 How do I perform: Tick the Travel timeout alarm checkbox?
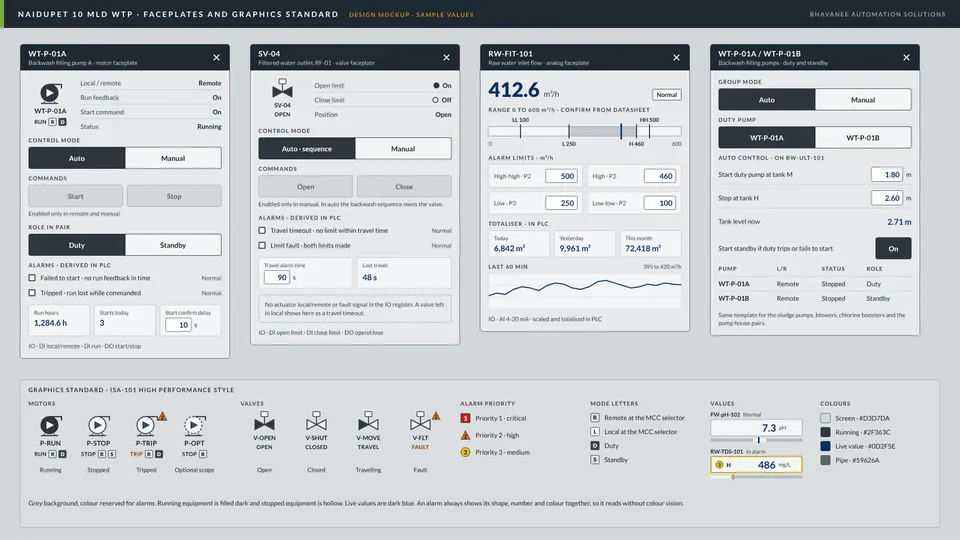tap(262, 230)
